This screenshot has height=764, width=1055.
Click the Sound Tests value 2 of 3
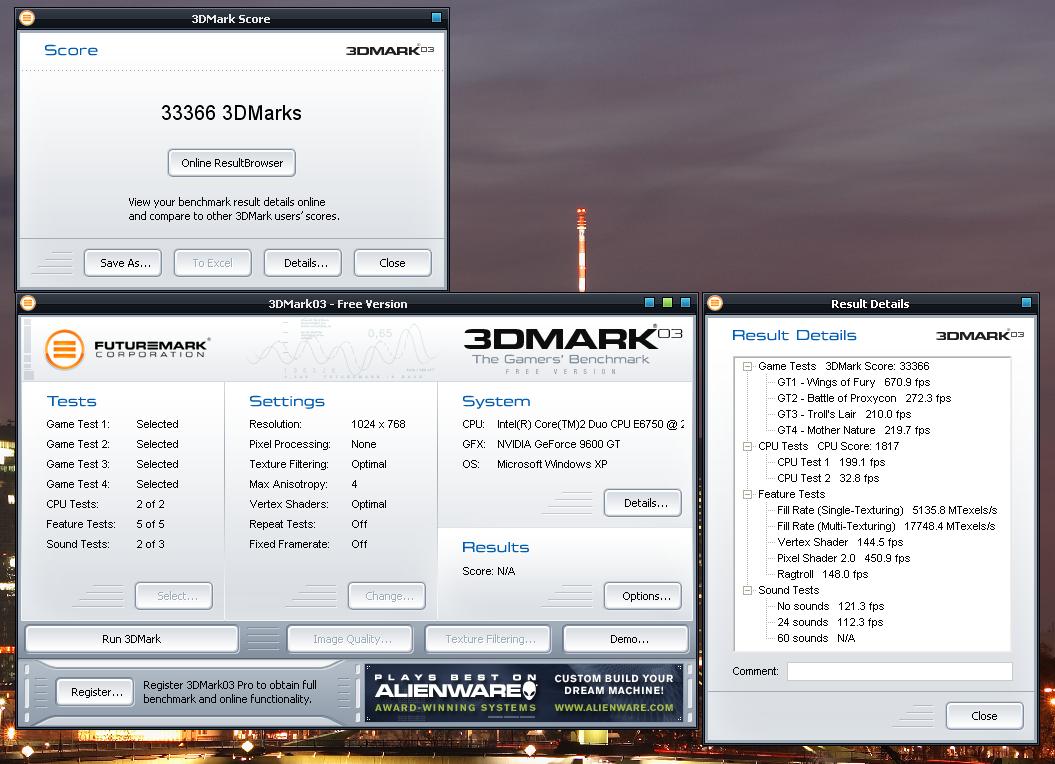(x=150, y=544)
